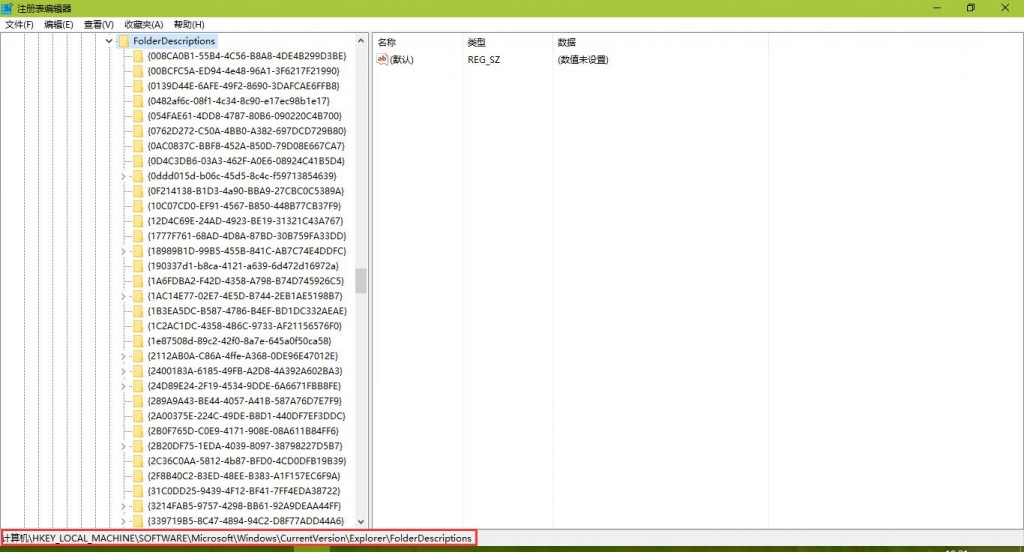
Task: Click folder icon of {31C0DD25-9439-4F12-BF41-7FF4EDA38722}
Action: tap(138, 491)
